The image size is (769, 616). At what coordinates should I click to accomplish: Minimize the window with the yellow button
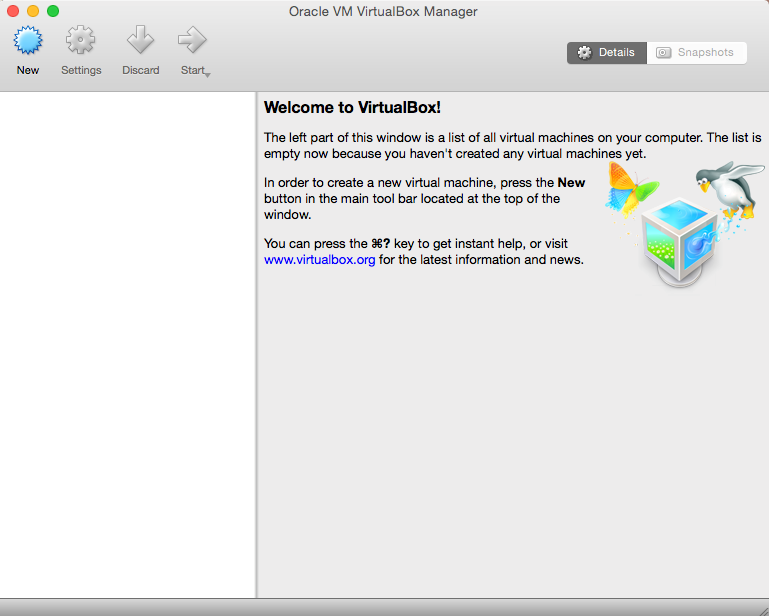[x=33, y=11]
